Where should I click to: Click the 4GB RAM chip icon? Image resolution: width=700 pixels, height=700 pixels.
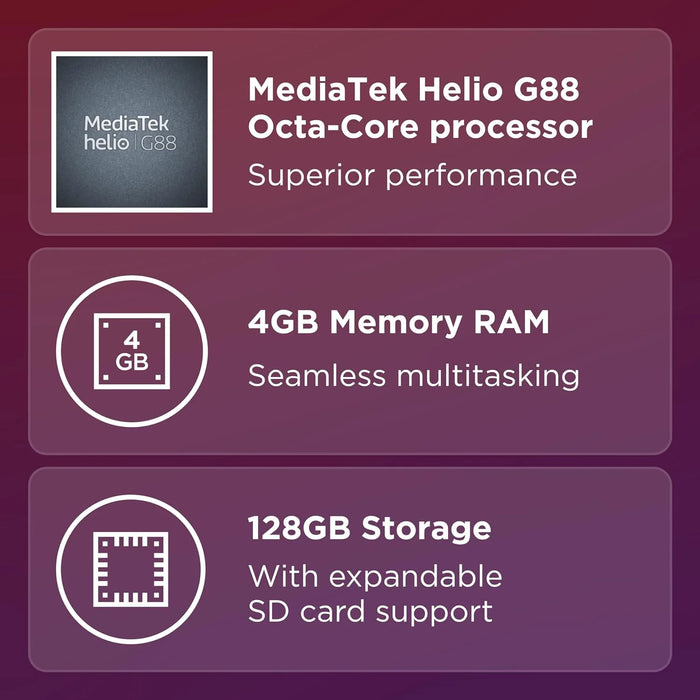pyautogui.click(x=132, y=351)
